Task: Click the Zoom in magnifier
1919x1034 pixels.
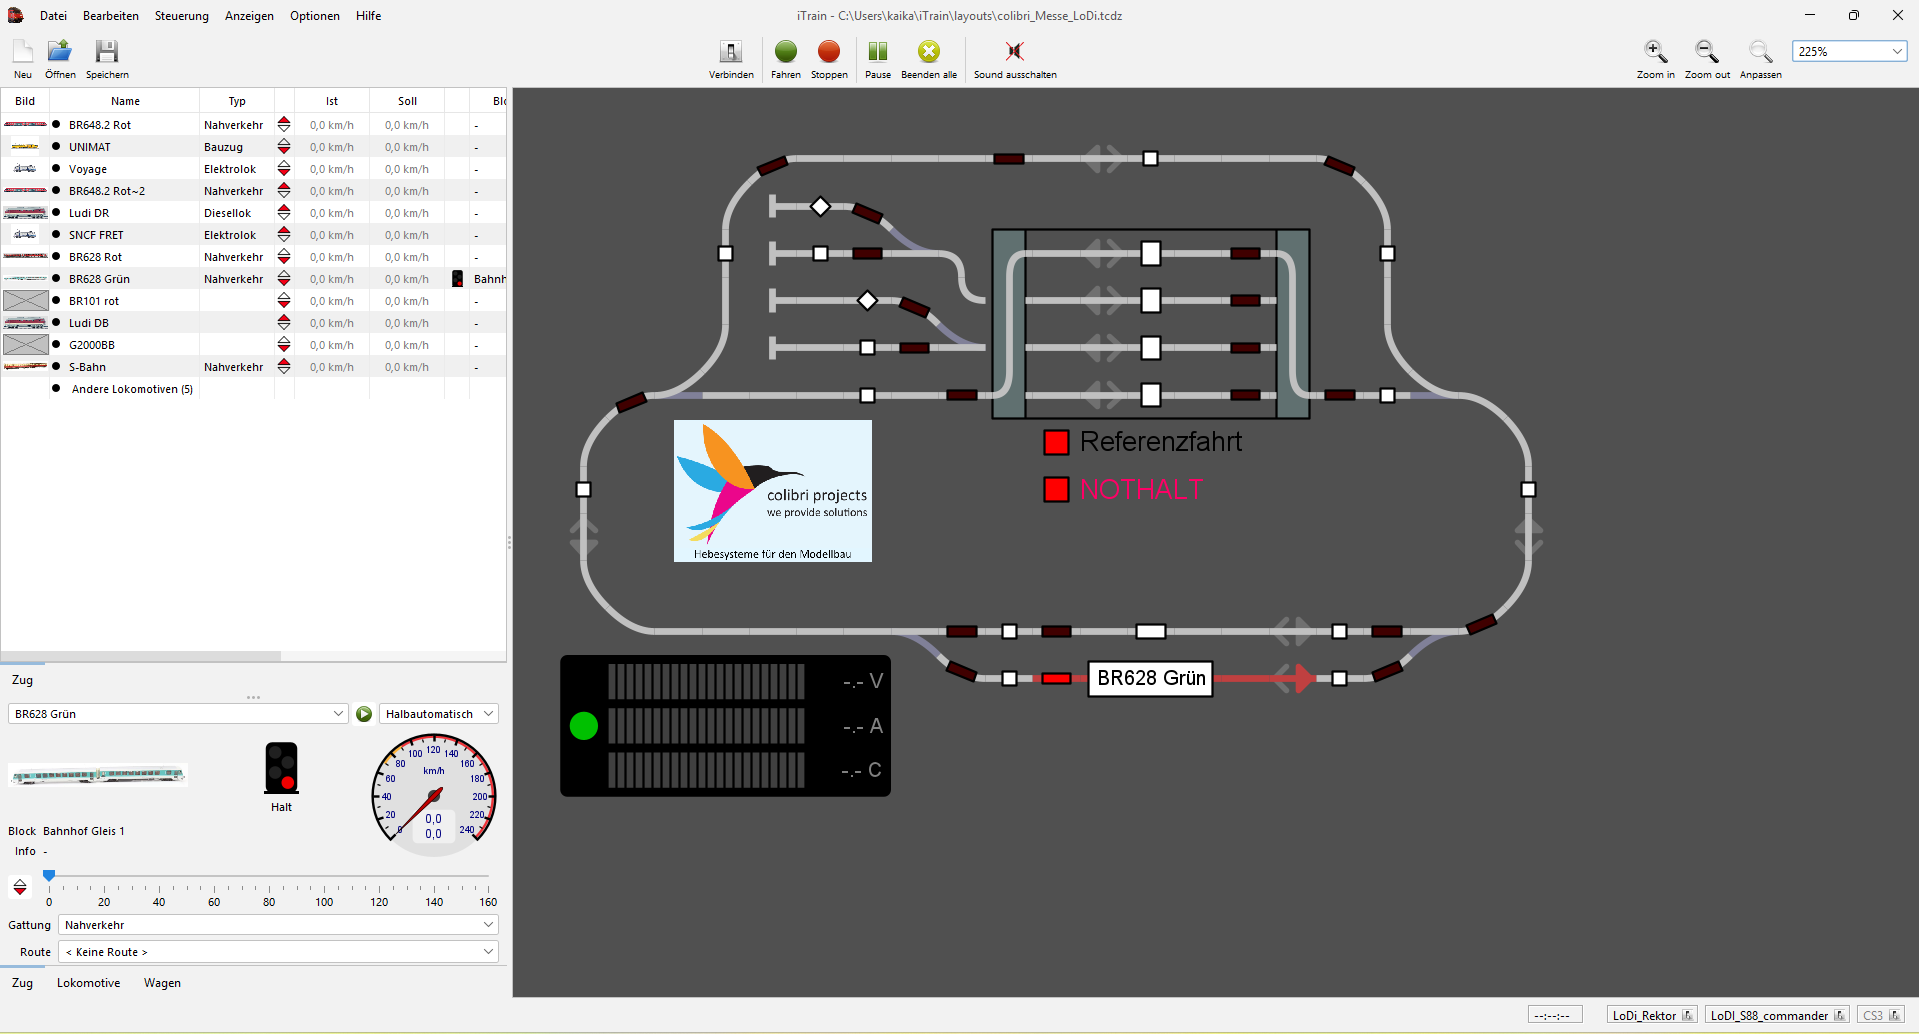Action: pos(1655,52)
